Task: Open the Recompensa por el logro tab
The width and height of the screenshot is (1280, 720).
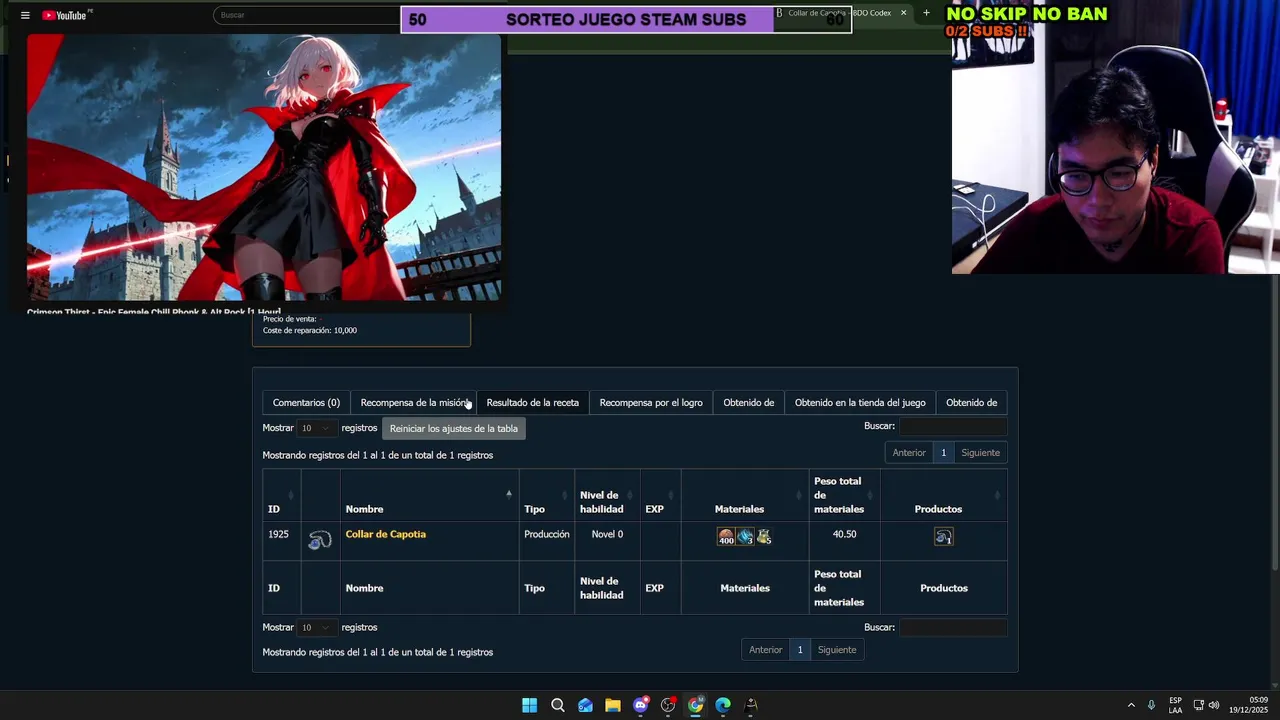Action: click(x=651, y=403)
